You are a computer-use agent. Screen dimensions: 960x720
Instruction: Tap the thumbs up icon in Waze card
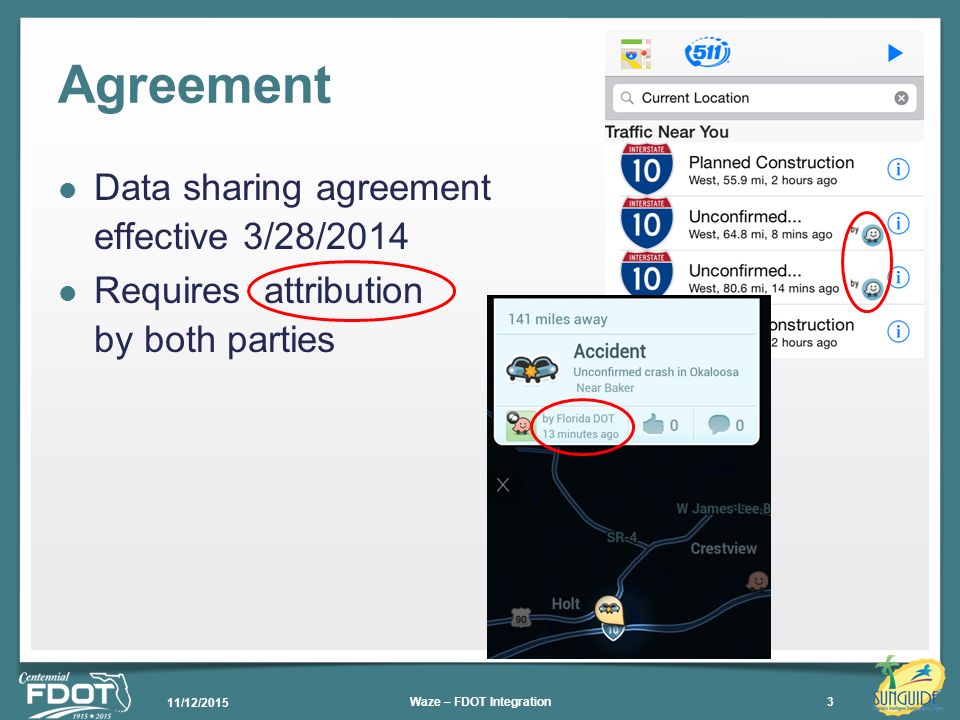coord(653,424)
